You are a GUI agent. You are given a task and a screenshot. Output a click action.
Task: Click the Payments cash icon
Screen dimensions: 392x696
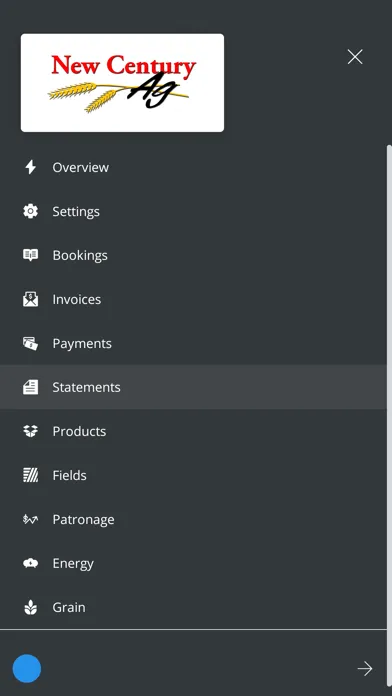(x=30, y=343)
